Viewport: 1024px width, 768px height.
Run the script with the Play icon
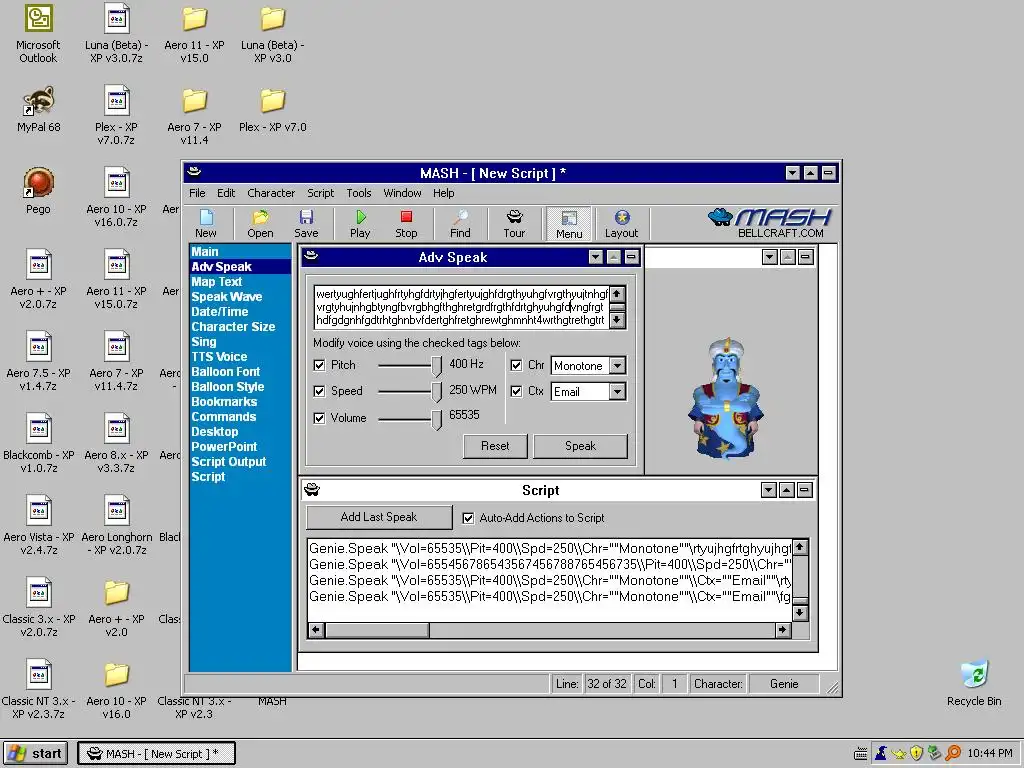(x=360, y=223)
